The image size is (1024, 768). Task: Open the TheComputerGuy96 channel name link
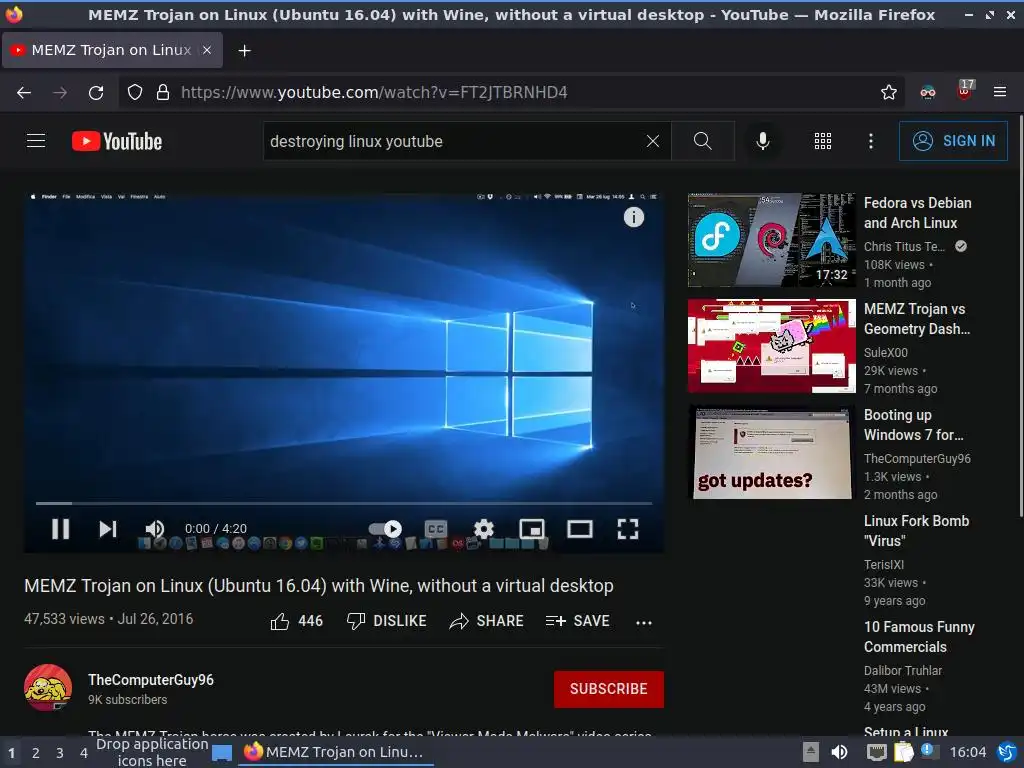(x=151, y=680)
